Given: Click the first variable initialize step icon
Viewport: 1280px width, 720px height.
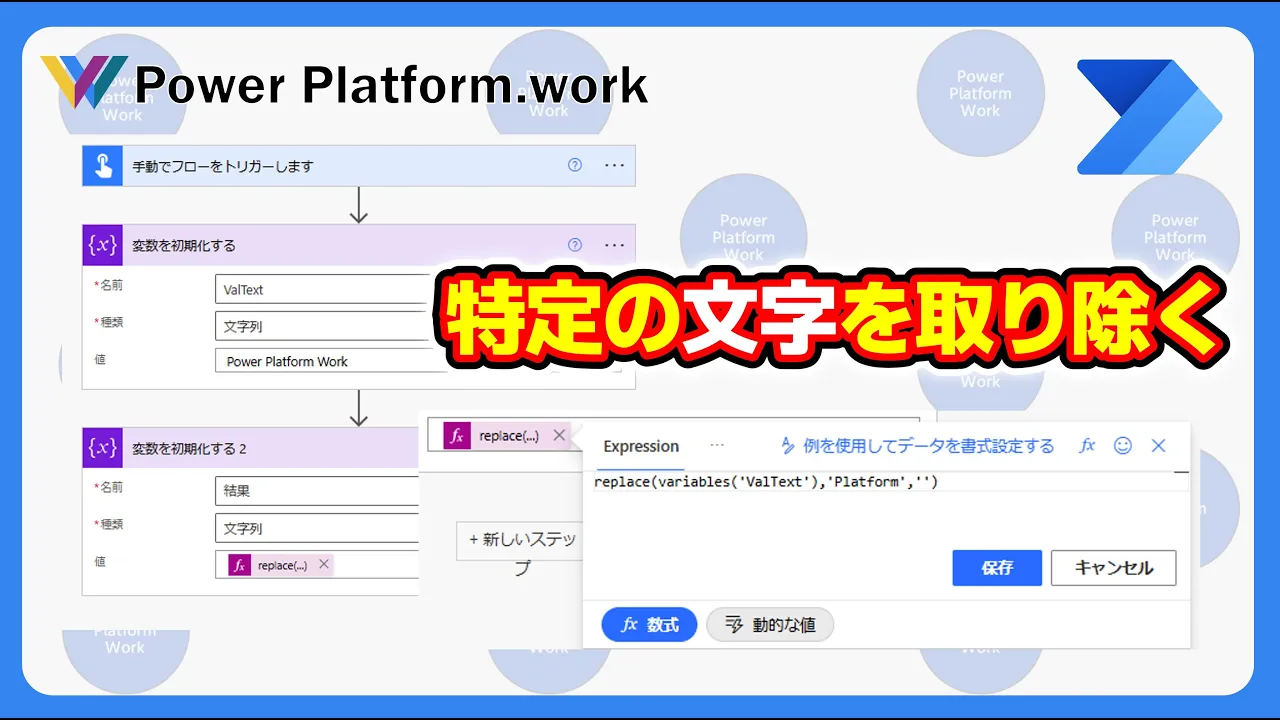Looking at the screenshot, I should tap(102, 245).
